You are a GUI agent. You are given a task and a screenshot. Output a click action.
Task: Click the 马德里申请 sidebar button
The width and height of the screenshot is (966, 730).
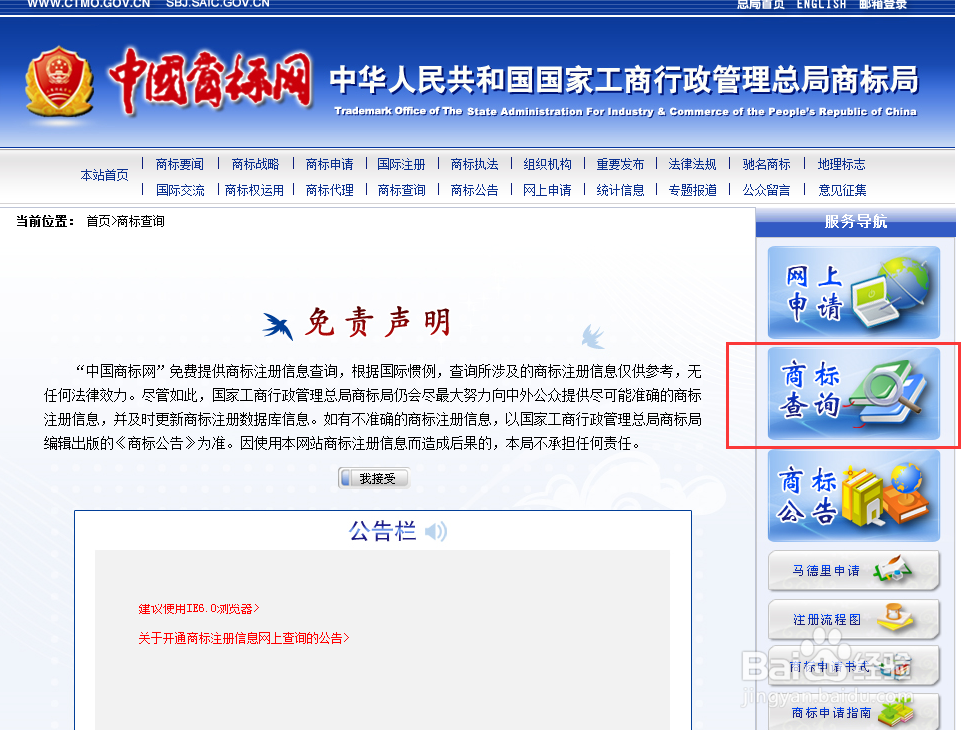(x=854, y=570)
